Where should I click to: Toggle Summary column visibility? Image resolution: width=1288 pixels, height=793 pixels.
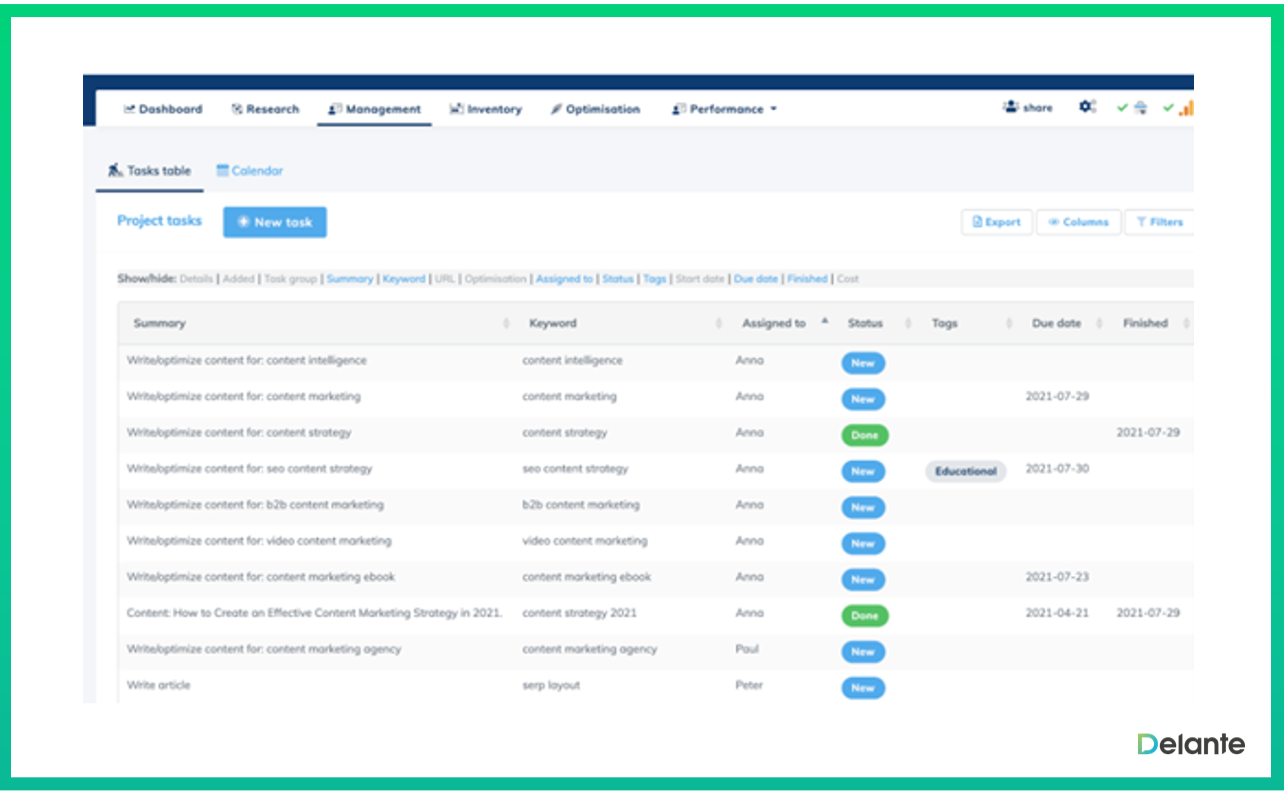[x=350, y=279]
